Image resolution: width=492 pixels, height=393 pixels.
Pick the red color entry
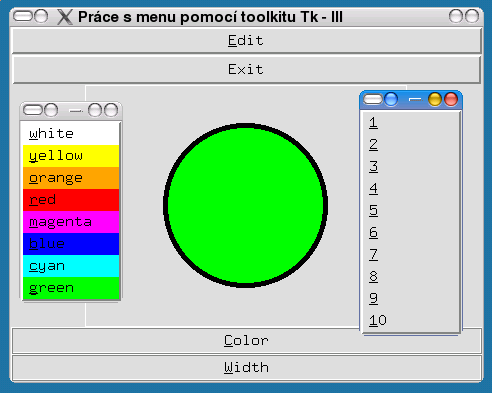pos(71,200)
